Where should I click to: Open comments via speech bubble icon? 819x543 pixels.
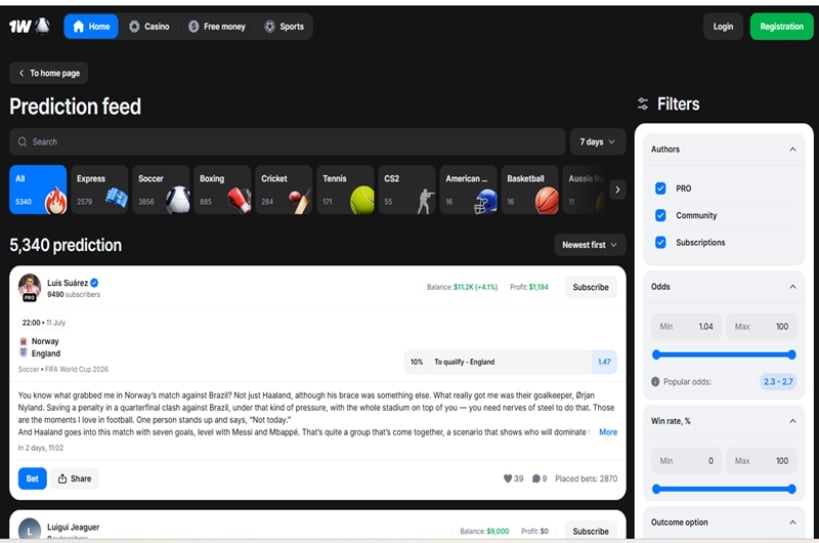pos(536,478)
